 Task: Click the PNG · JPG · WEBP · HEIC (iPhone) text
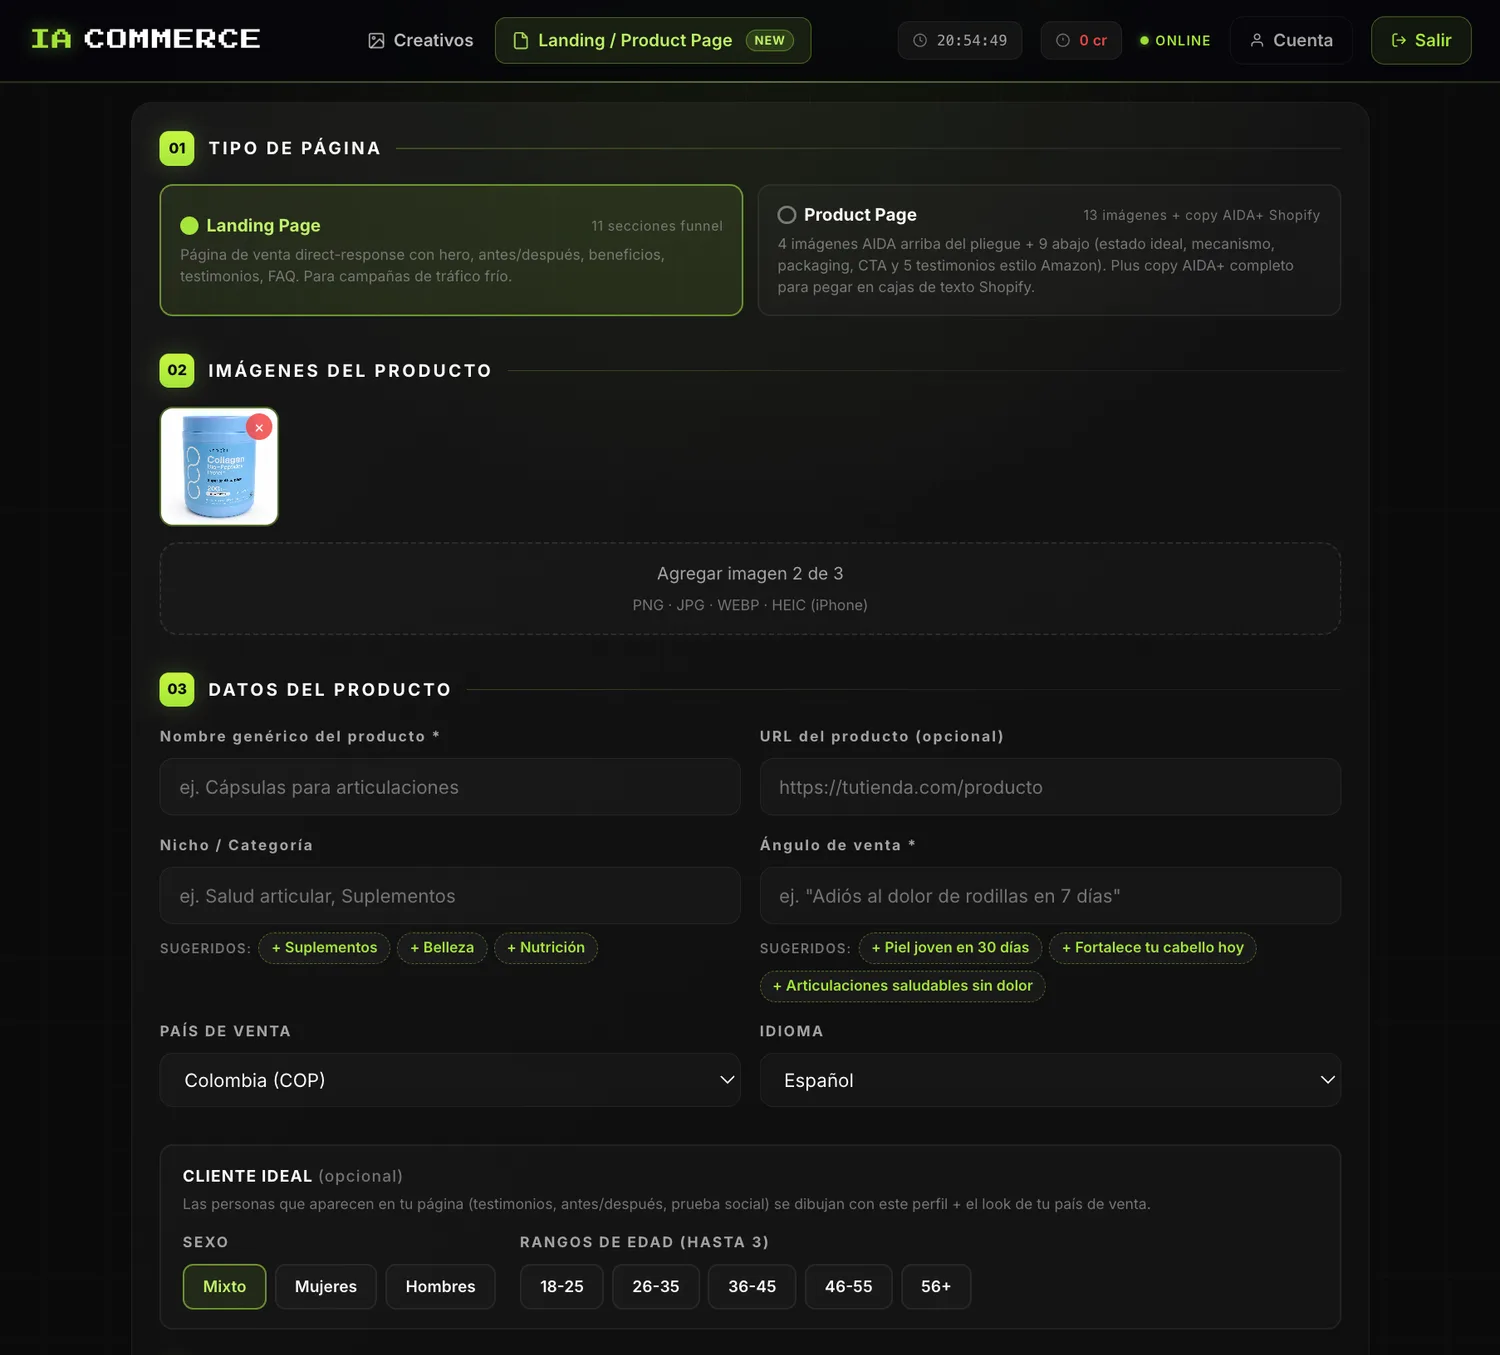750,605
